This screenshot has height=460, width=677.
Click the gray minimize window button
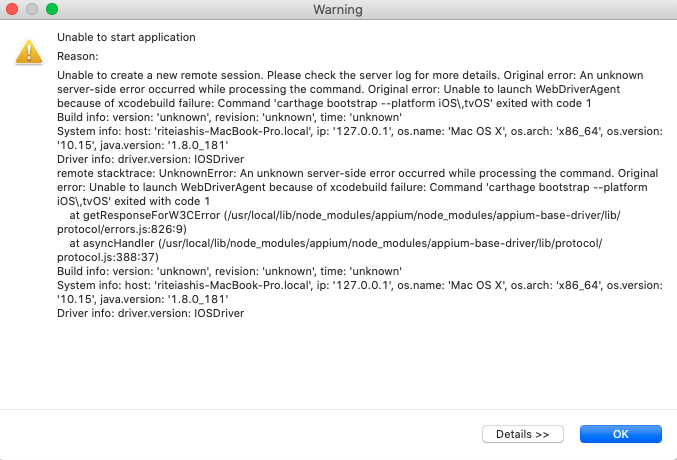32,10
